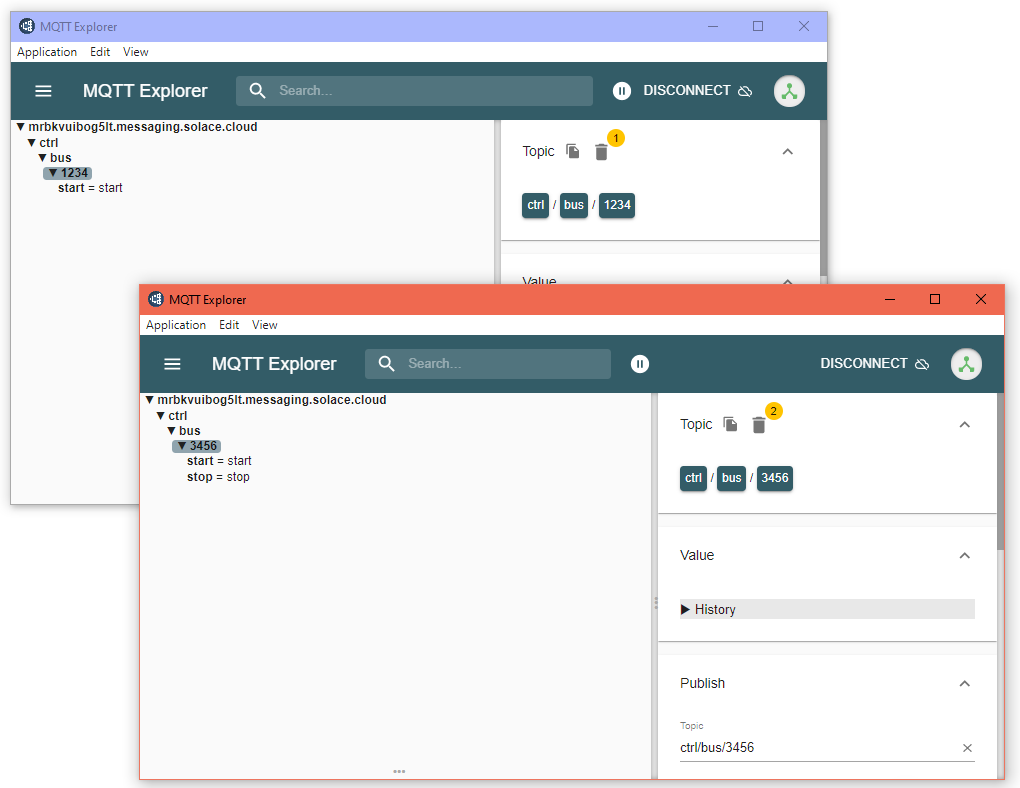Screen dimensions: 1020x788
Task: Click the ctrl topic chip in back window
Action: pyautogui.click(x=535, y=205)
